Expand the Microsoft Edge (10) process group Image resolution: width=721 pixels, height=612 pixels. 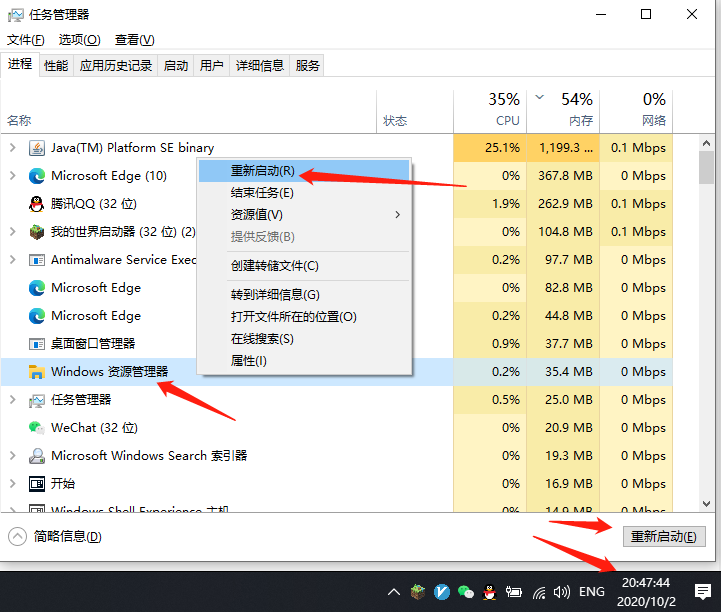pos(13,176)
